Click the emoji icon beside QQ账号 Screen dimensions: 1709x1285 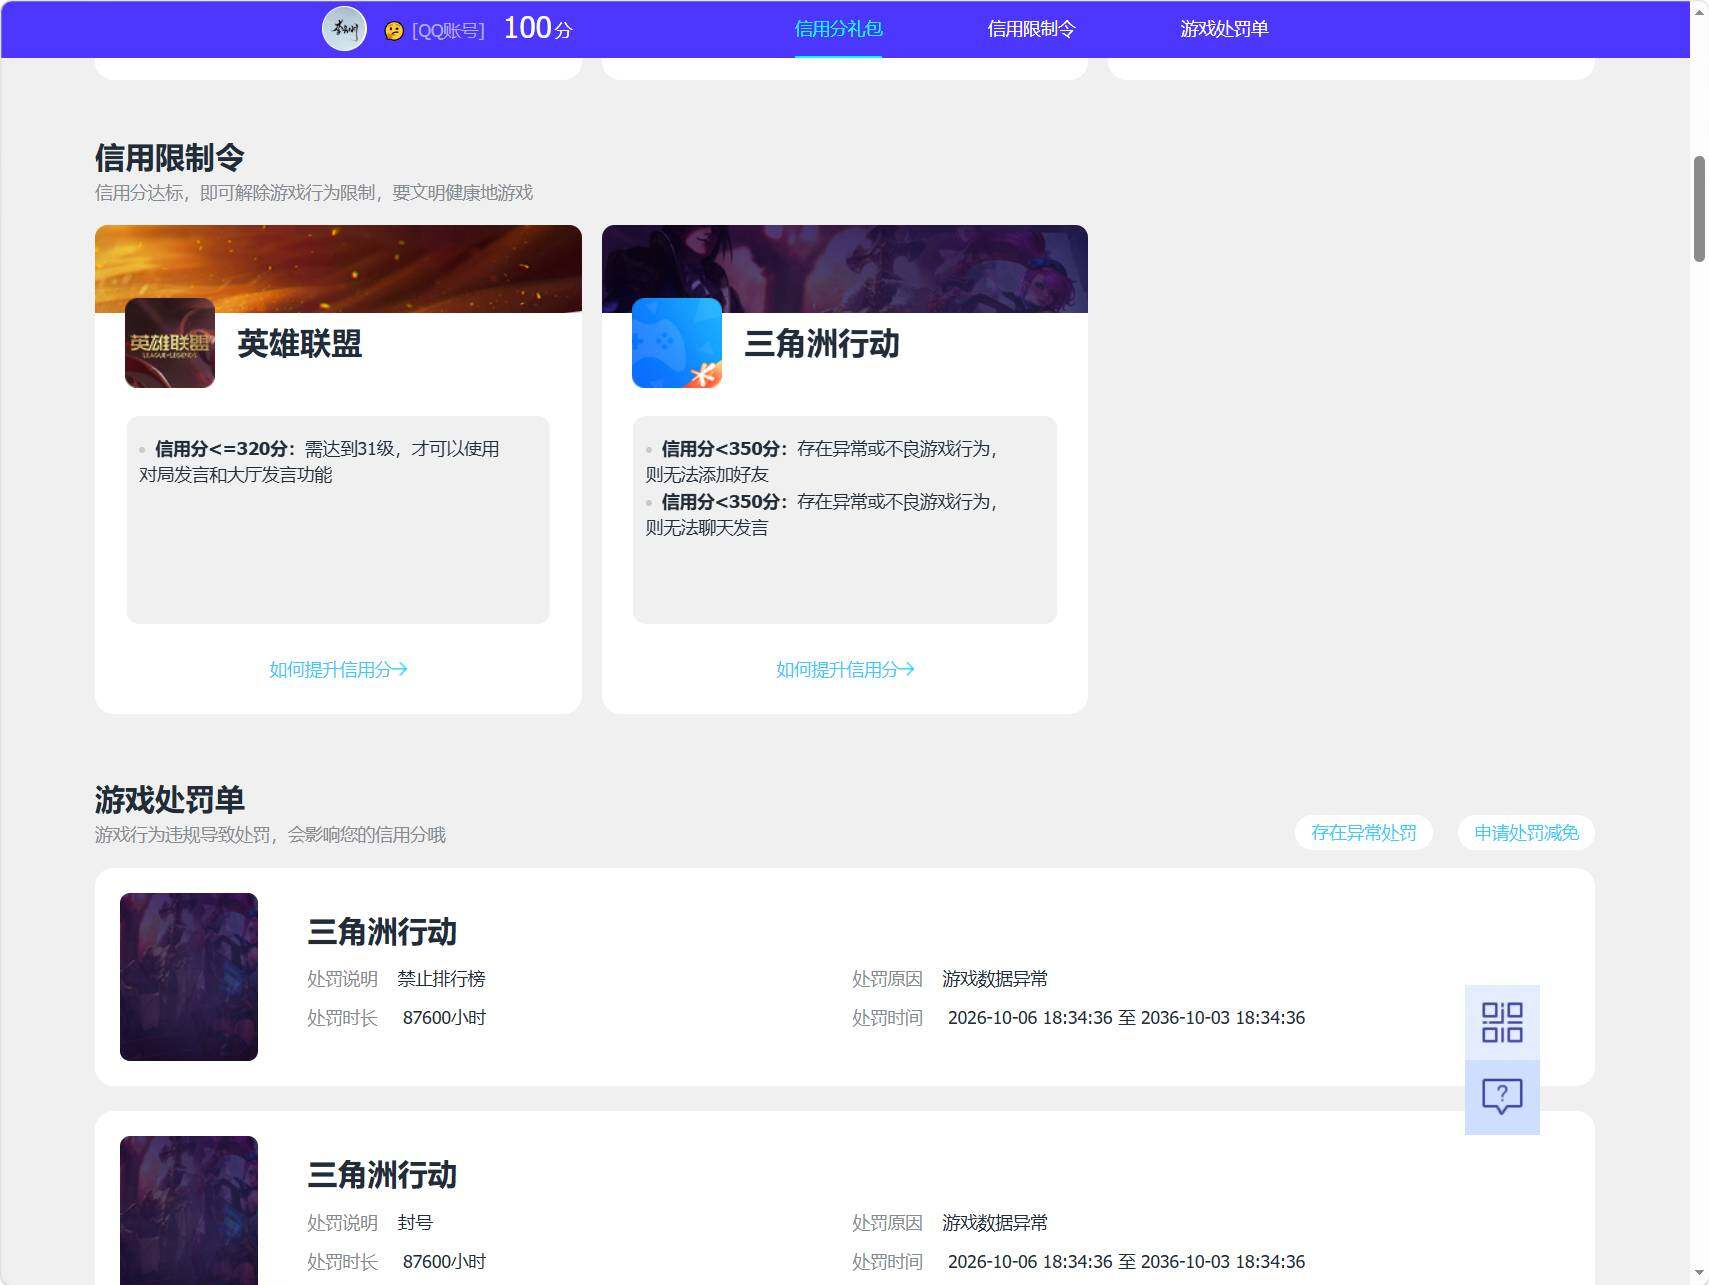394,31
